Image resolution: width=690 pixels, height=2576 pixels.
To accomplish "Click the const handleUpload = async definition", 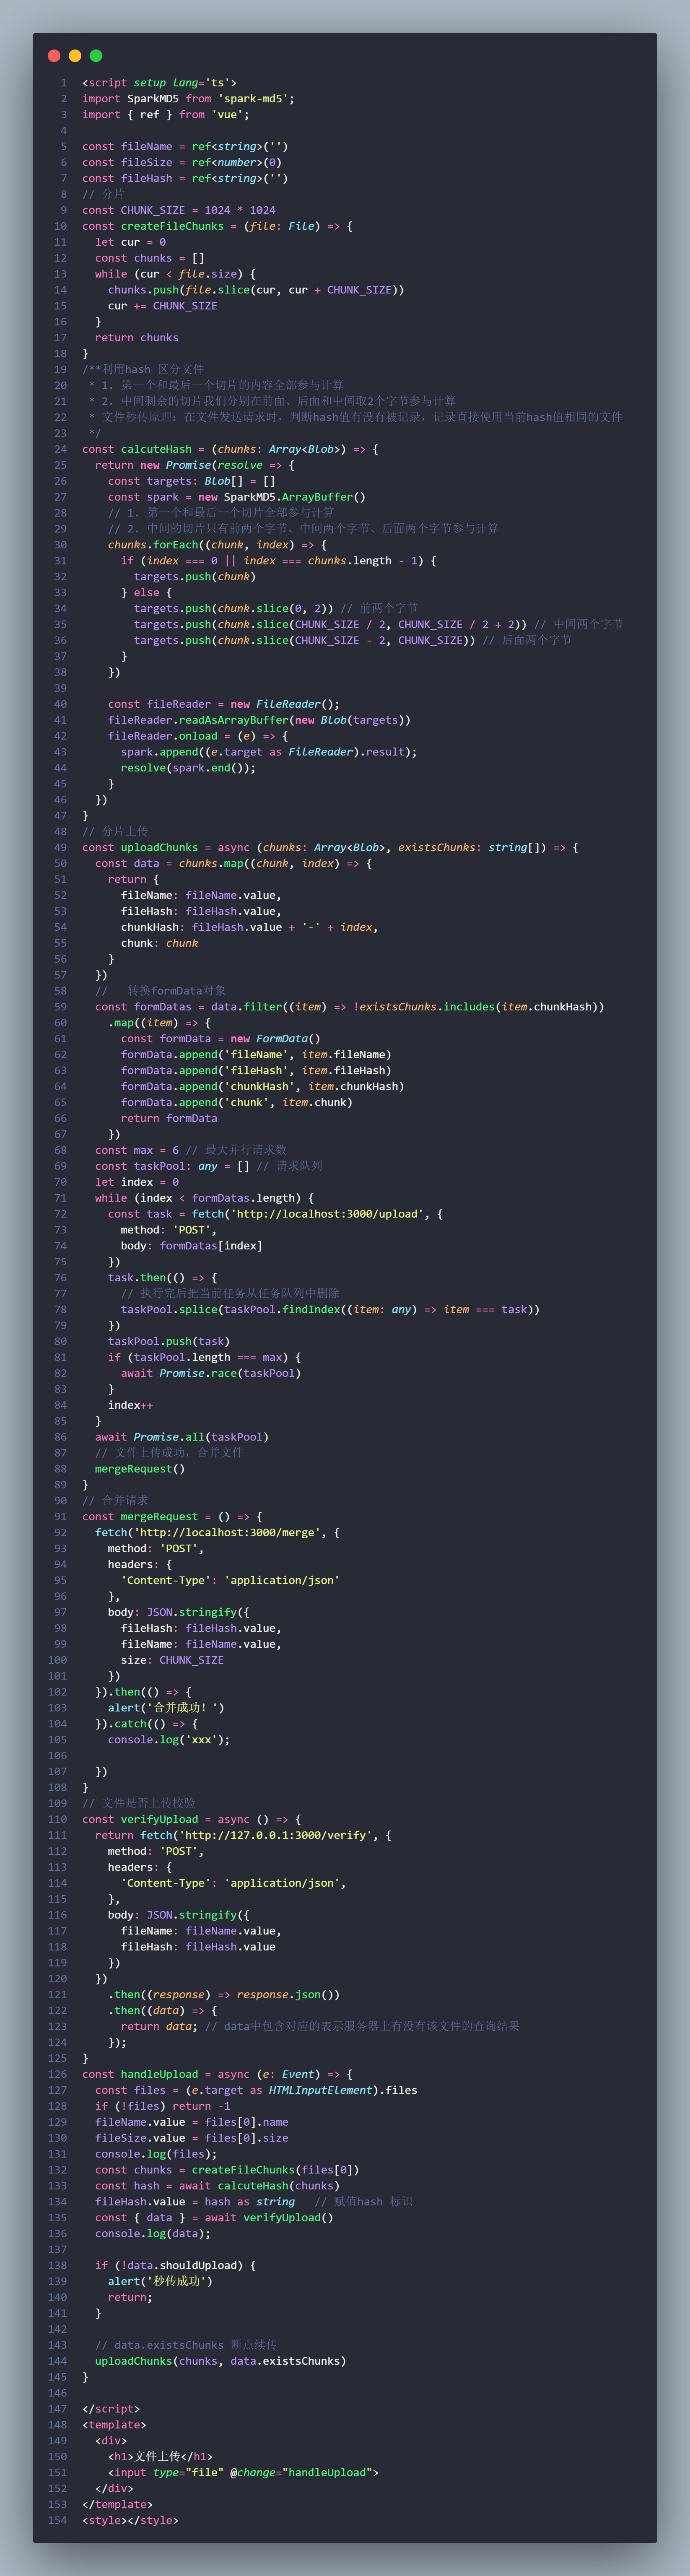I will pos(217,2075).
